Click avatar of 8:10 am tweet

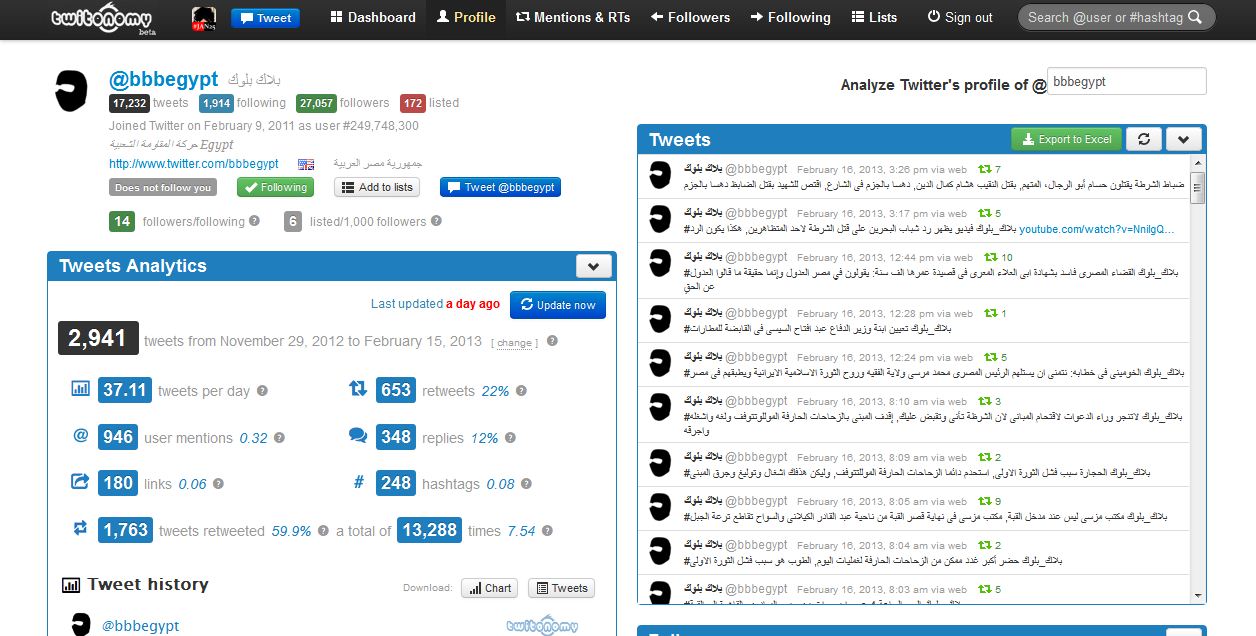(x=659, y=409)
